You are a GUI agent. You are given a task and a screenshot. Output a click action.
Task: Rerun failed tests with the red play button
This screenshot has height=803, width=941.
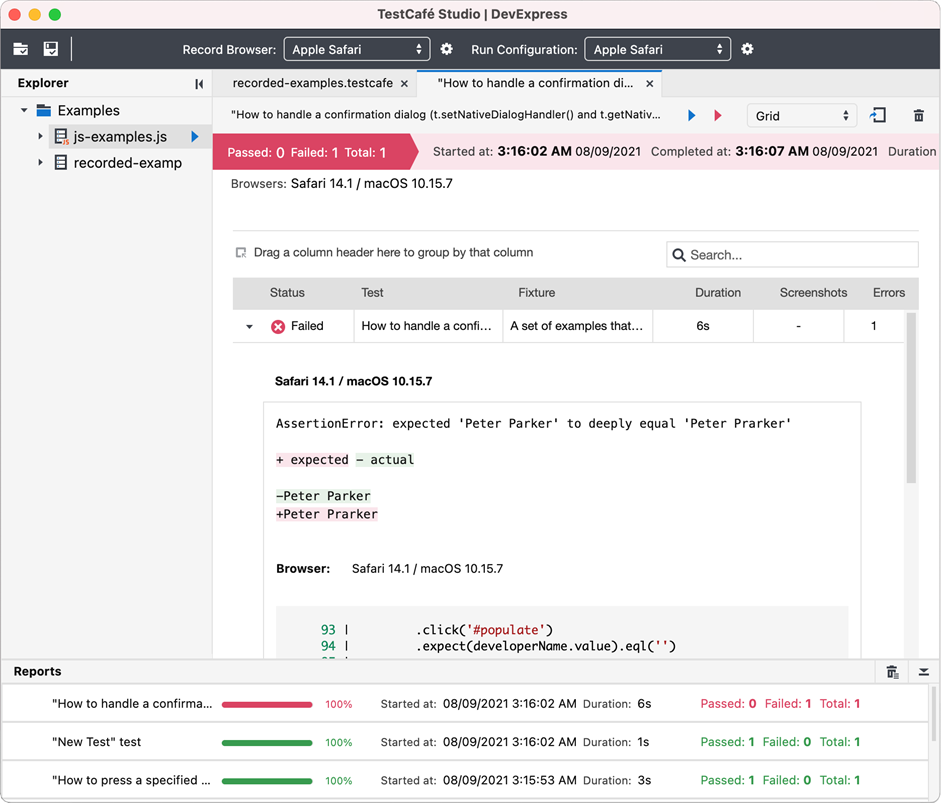point(718,115)
